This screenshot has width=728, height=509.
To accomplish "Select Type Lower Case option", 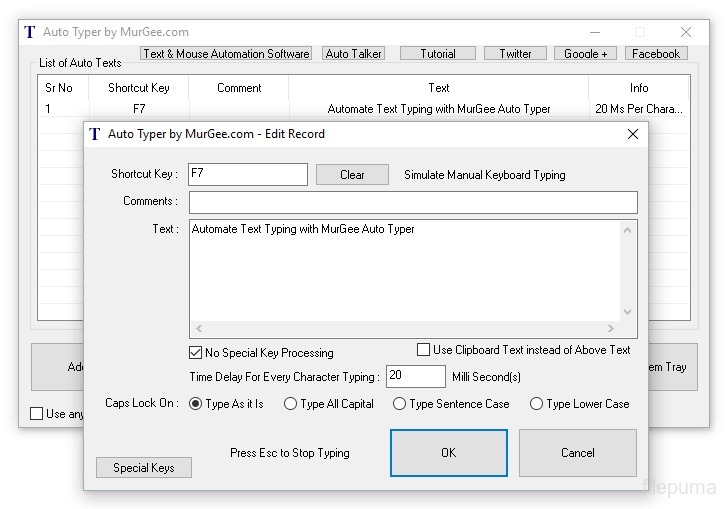I will tap(536, 404).
